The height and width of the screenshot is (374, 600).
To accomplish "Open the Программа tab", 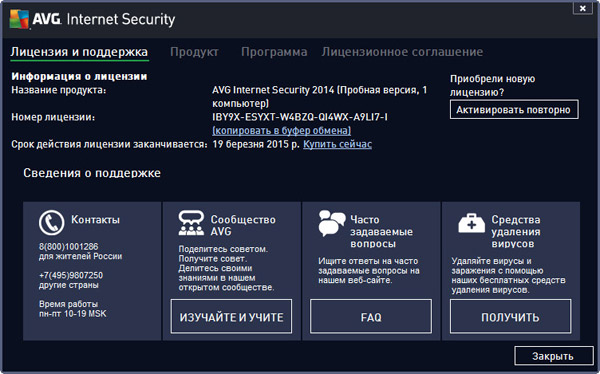I will point(274,52).
